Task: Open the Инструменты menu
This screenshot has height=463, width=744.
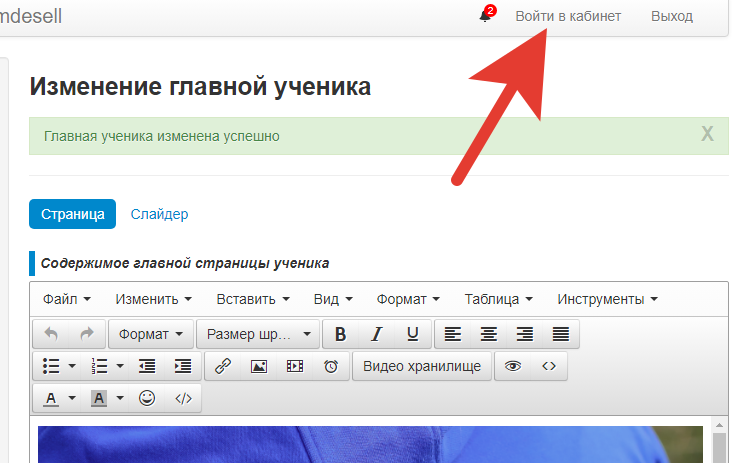Action: [607, 299]
